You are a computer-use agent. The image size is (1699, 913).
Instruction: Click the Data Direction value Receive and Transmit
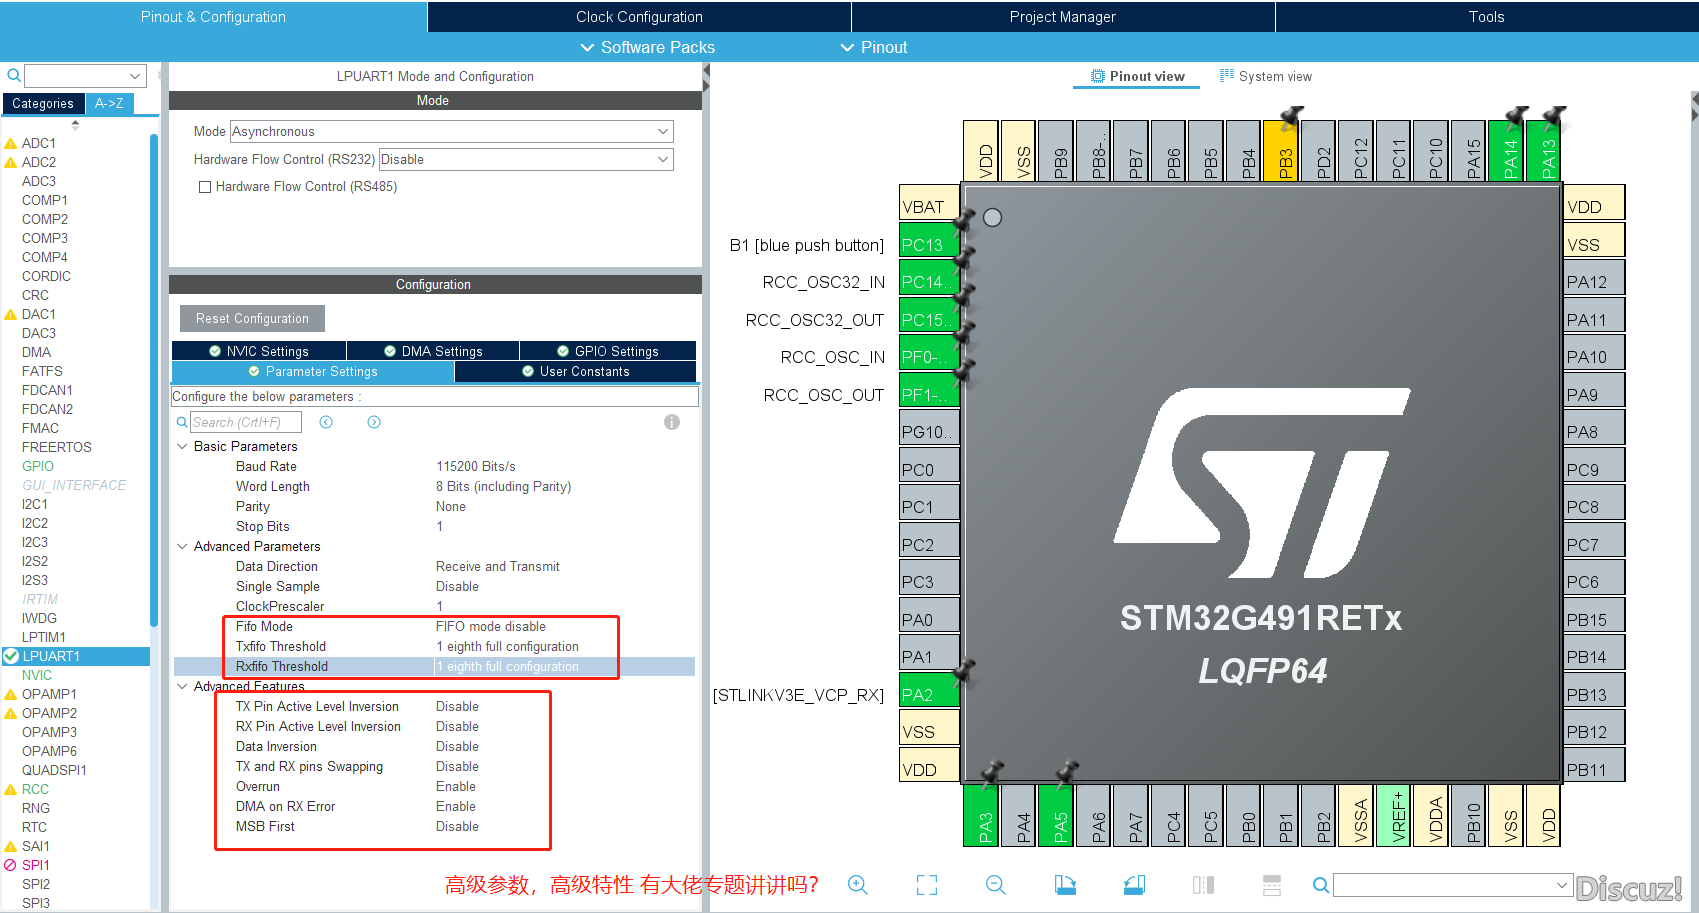click(x=498, y=566)
